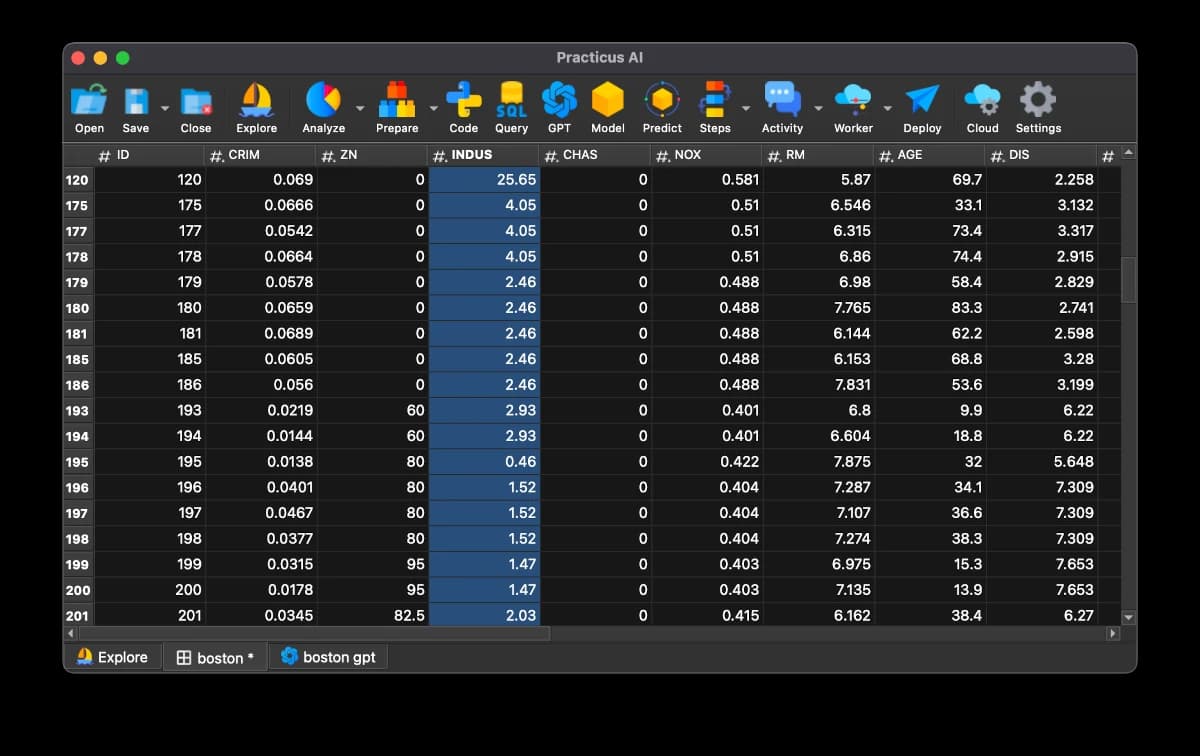The height and width of the screenshot is (756, 1200).
Task: Click the Open file icon
Action: [x=89, y=101]
